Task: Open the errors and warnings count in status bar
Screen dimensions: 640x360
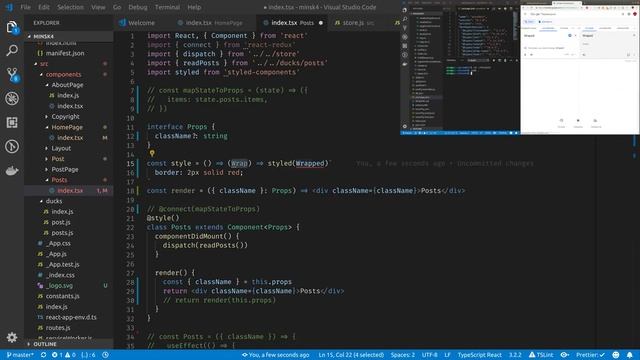Action: coord(63,355)
